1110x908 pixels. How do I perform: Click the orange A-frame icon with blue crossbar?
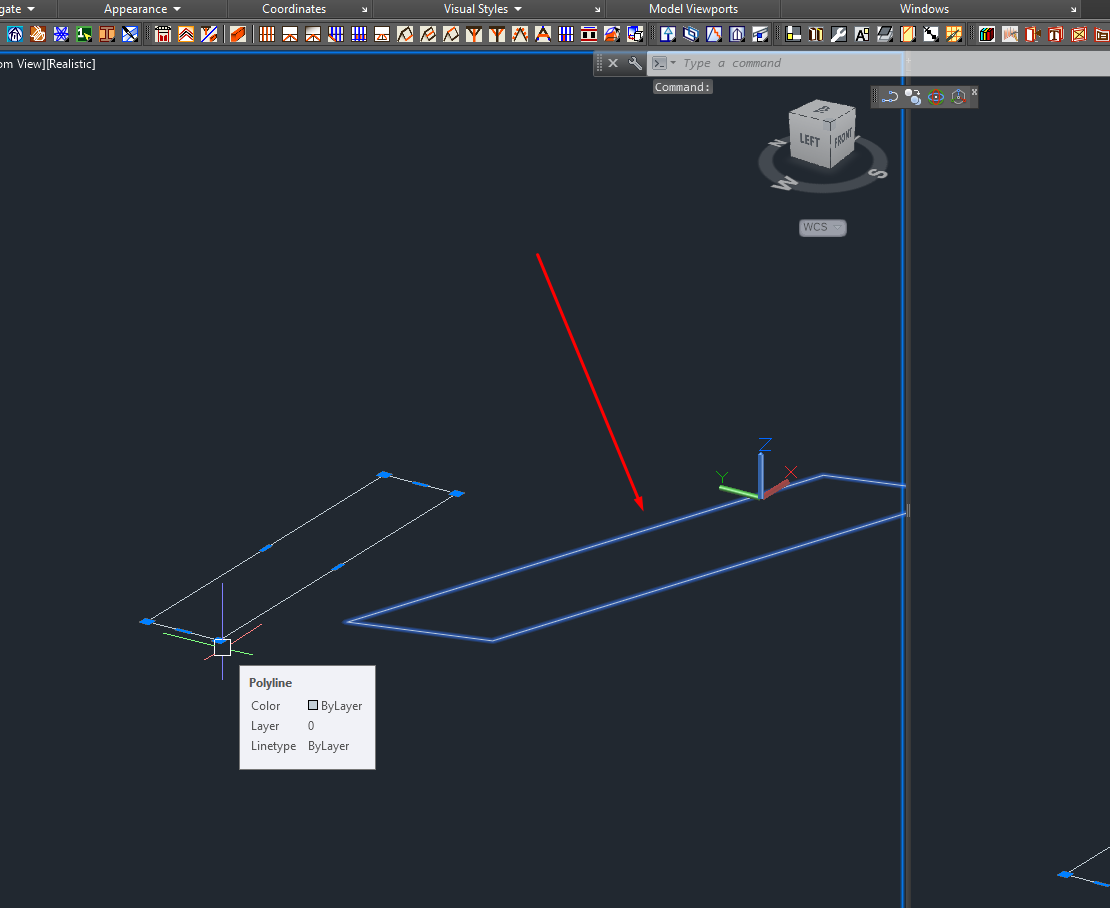tap(543, 34)
